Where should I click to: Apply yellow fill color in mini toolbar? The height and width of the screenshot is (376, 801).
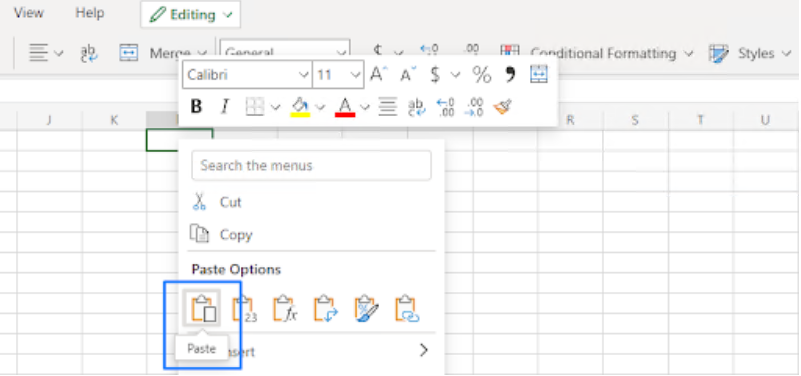click(x=300, y=107)
